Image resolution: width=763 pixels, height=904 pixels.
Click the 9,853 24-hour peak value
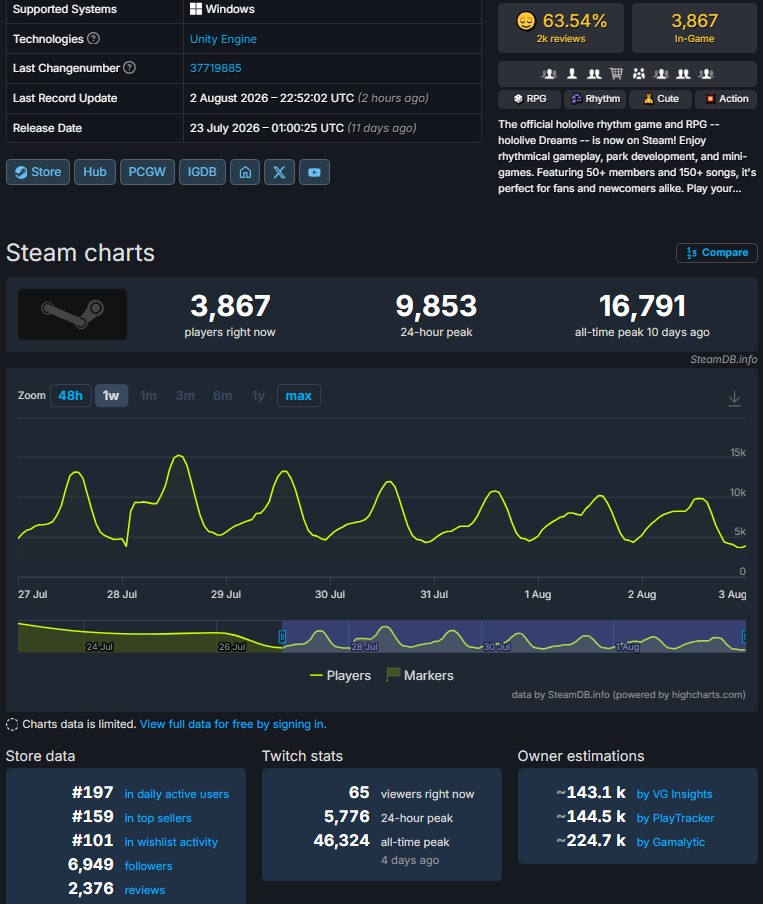(x=436, y=306)
